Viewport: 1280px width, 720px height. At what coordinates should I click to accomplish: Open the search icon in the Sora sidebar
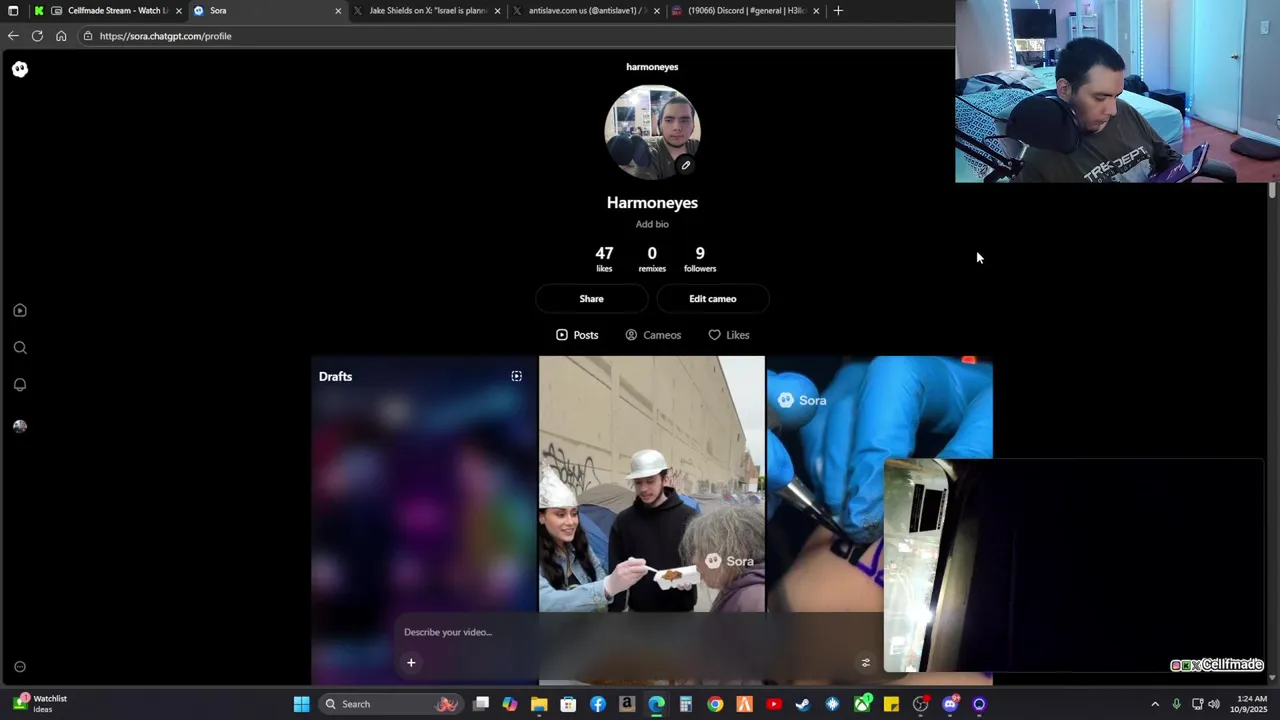(20, 348)
